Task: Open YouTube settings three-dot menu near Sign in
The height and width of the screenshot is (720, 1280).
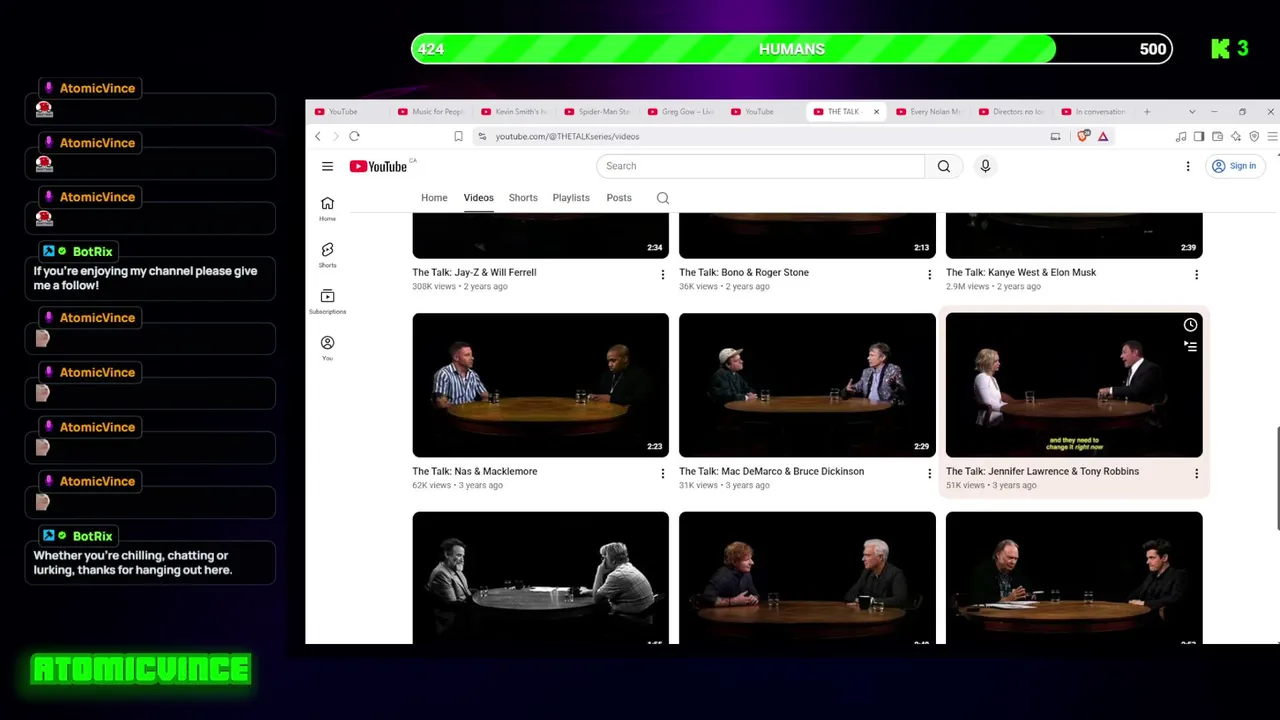Action: tap(1188, 166)
